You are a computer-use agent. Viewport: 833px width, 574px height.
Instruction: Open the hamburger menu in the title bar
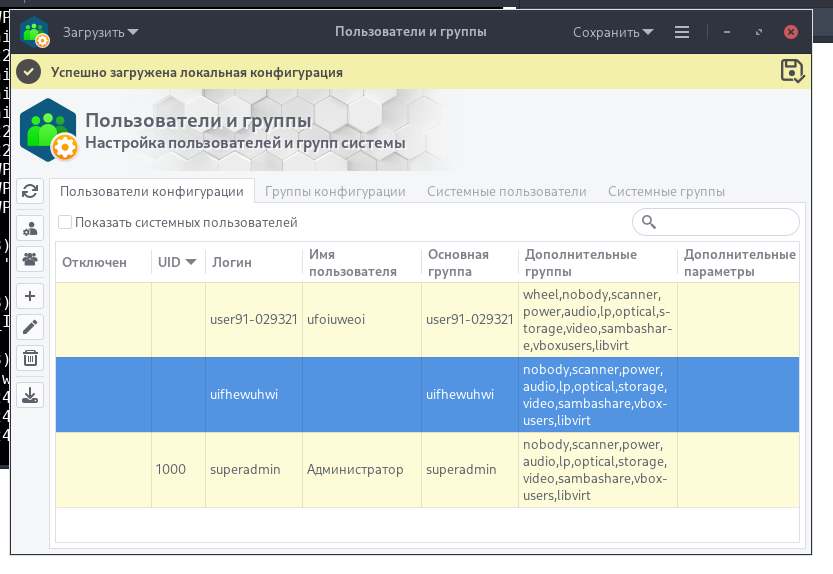(x=682, y=32)
